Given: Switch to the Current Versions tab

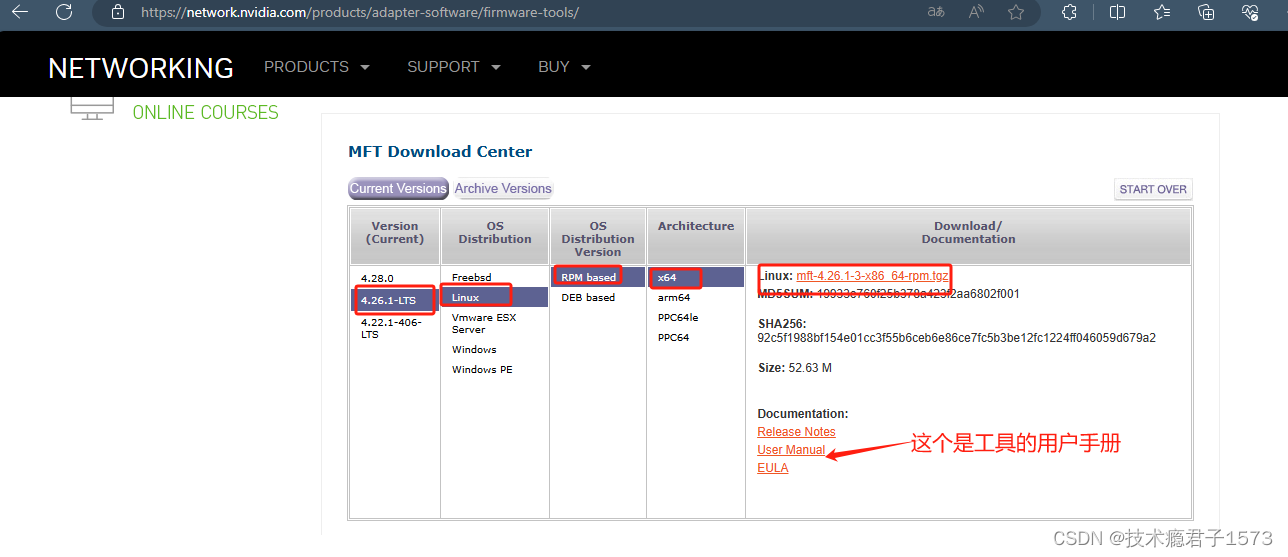Looking at the screenshot, I should coord(398,188).
